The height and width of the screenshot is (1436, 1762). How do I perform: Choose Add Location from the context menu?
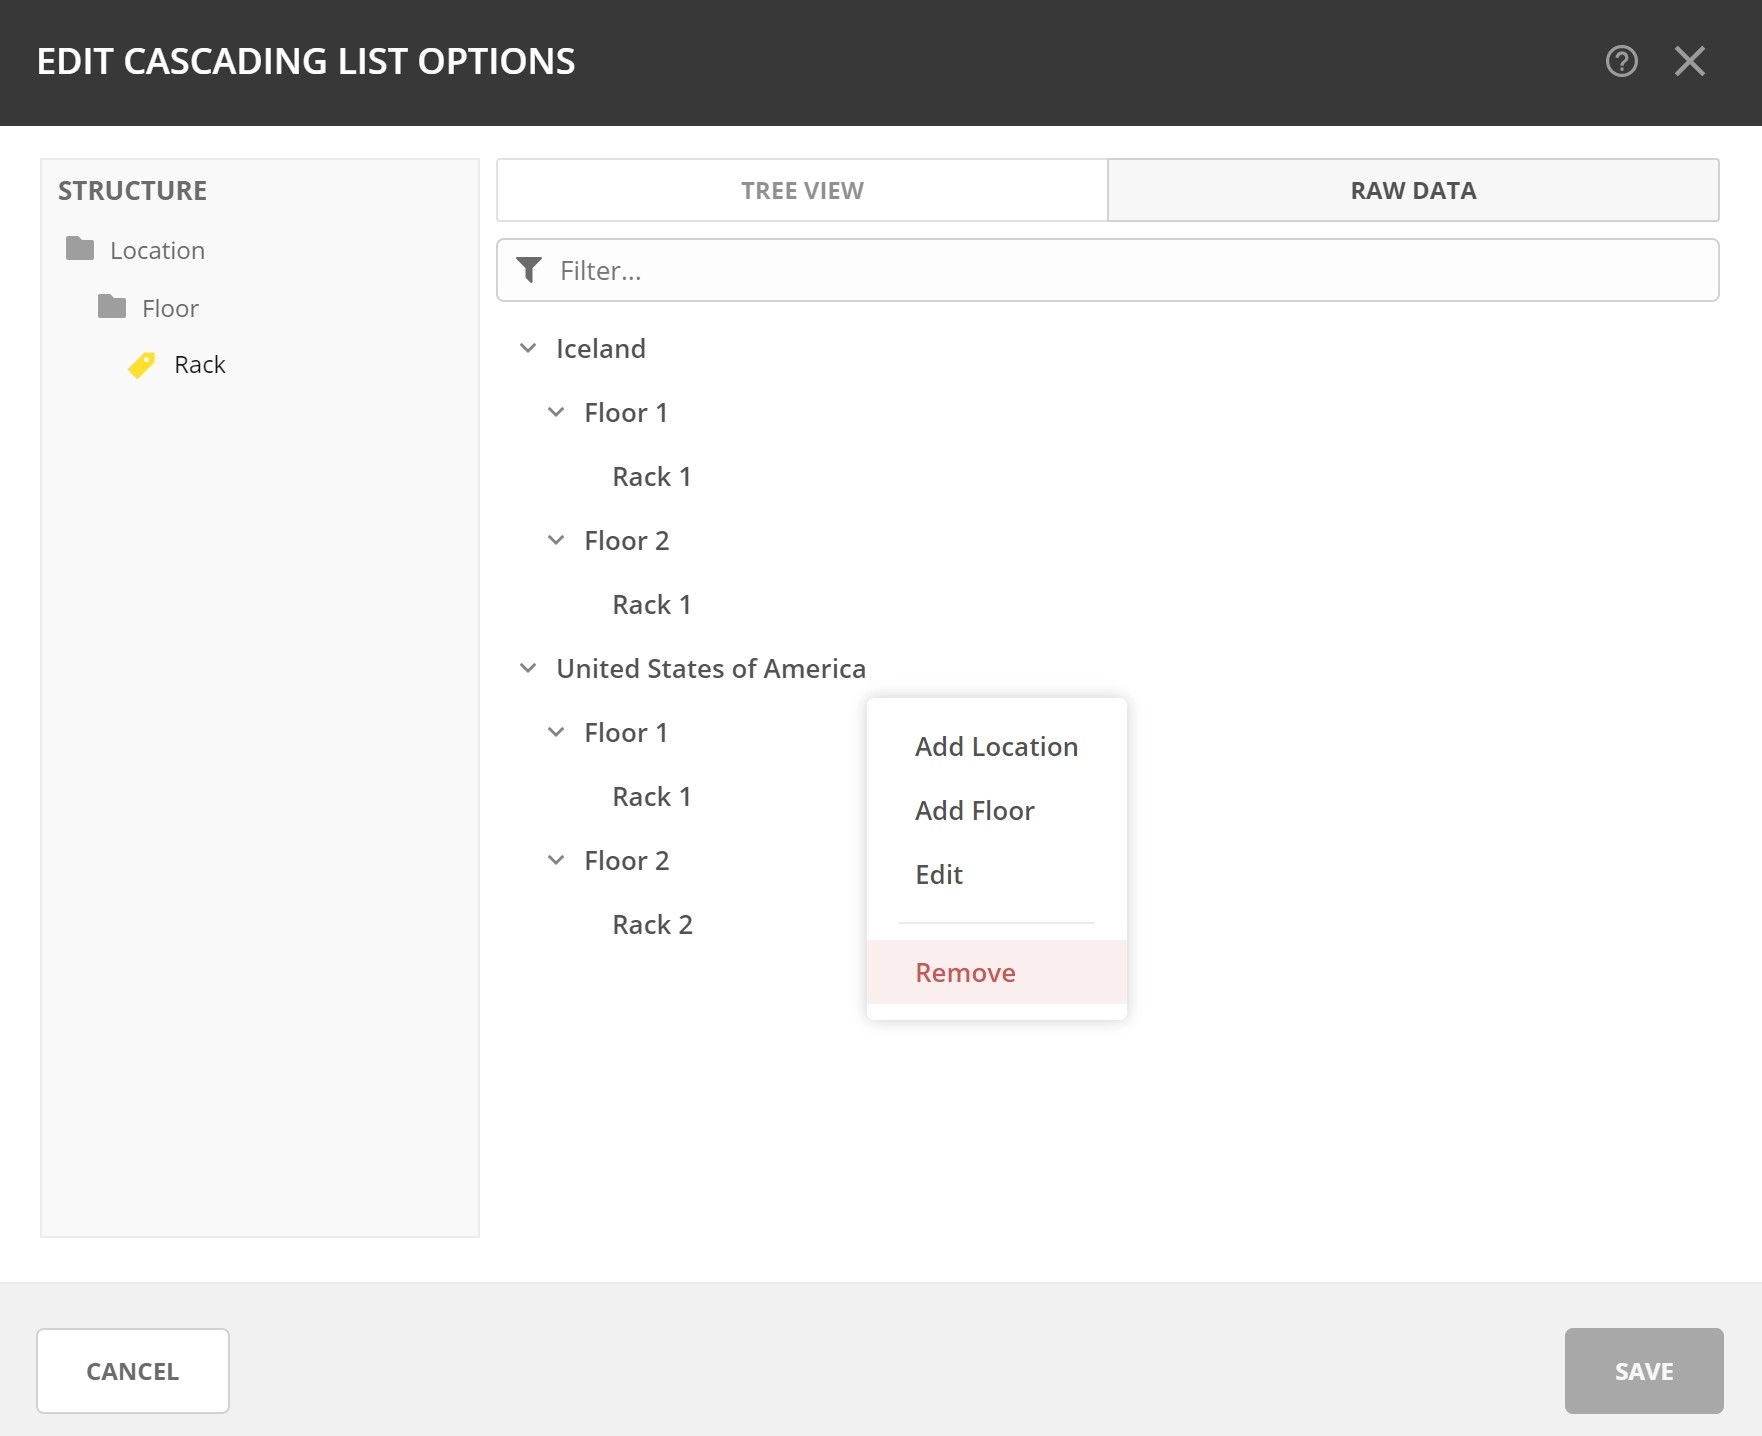(996, 747)
